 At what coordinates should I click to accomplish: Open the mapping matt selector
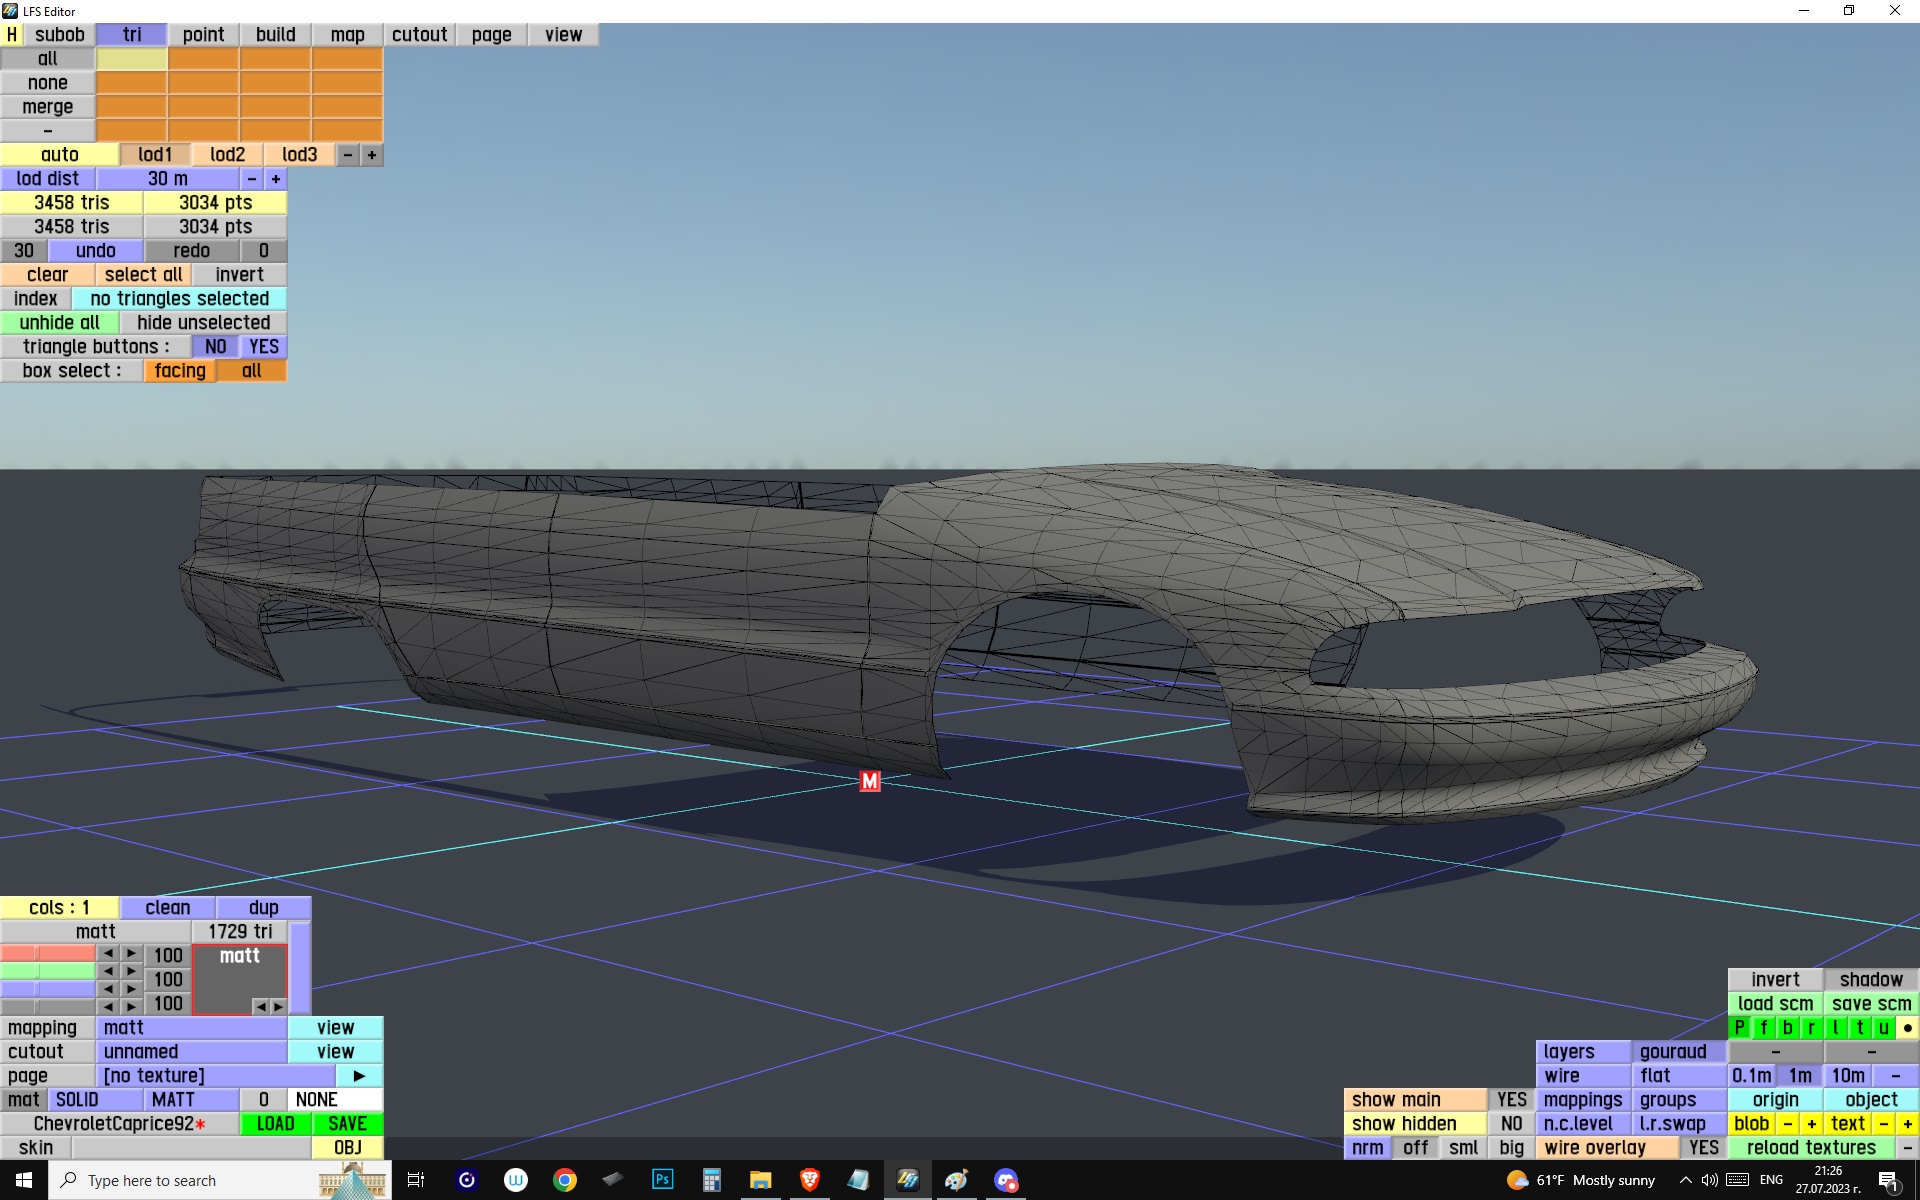191,1028
